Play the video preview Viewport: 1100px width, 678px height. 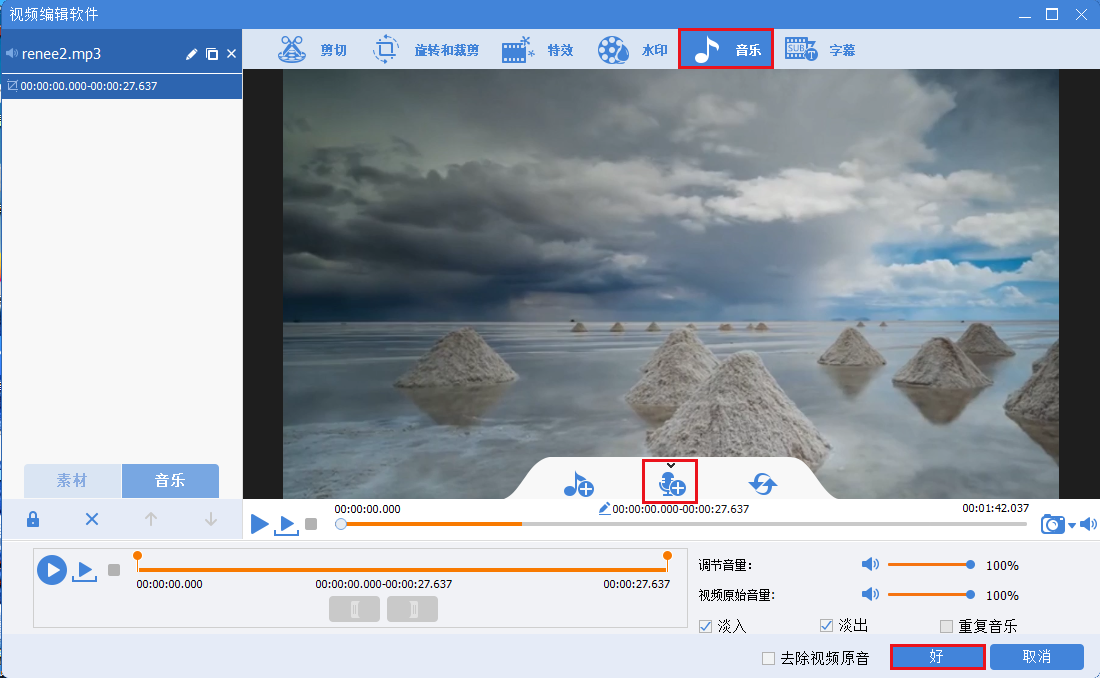point(260,524)
